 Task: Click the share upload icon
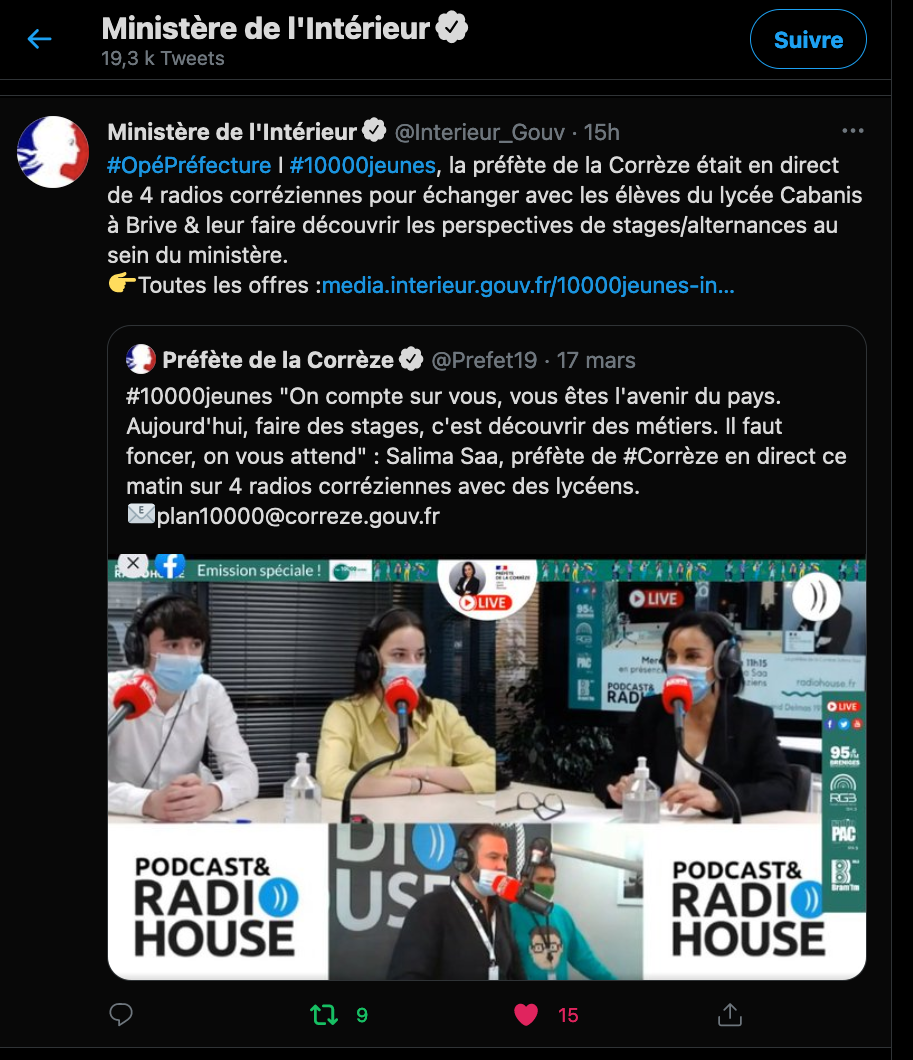(730, 1014)
